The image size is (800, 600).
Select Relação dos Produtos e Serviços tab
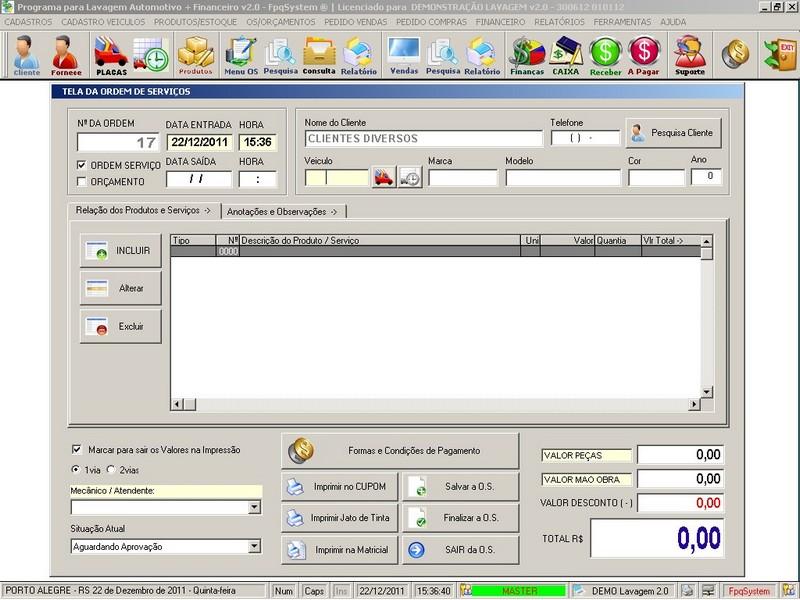pyautogui.click(x=144, y=210)
